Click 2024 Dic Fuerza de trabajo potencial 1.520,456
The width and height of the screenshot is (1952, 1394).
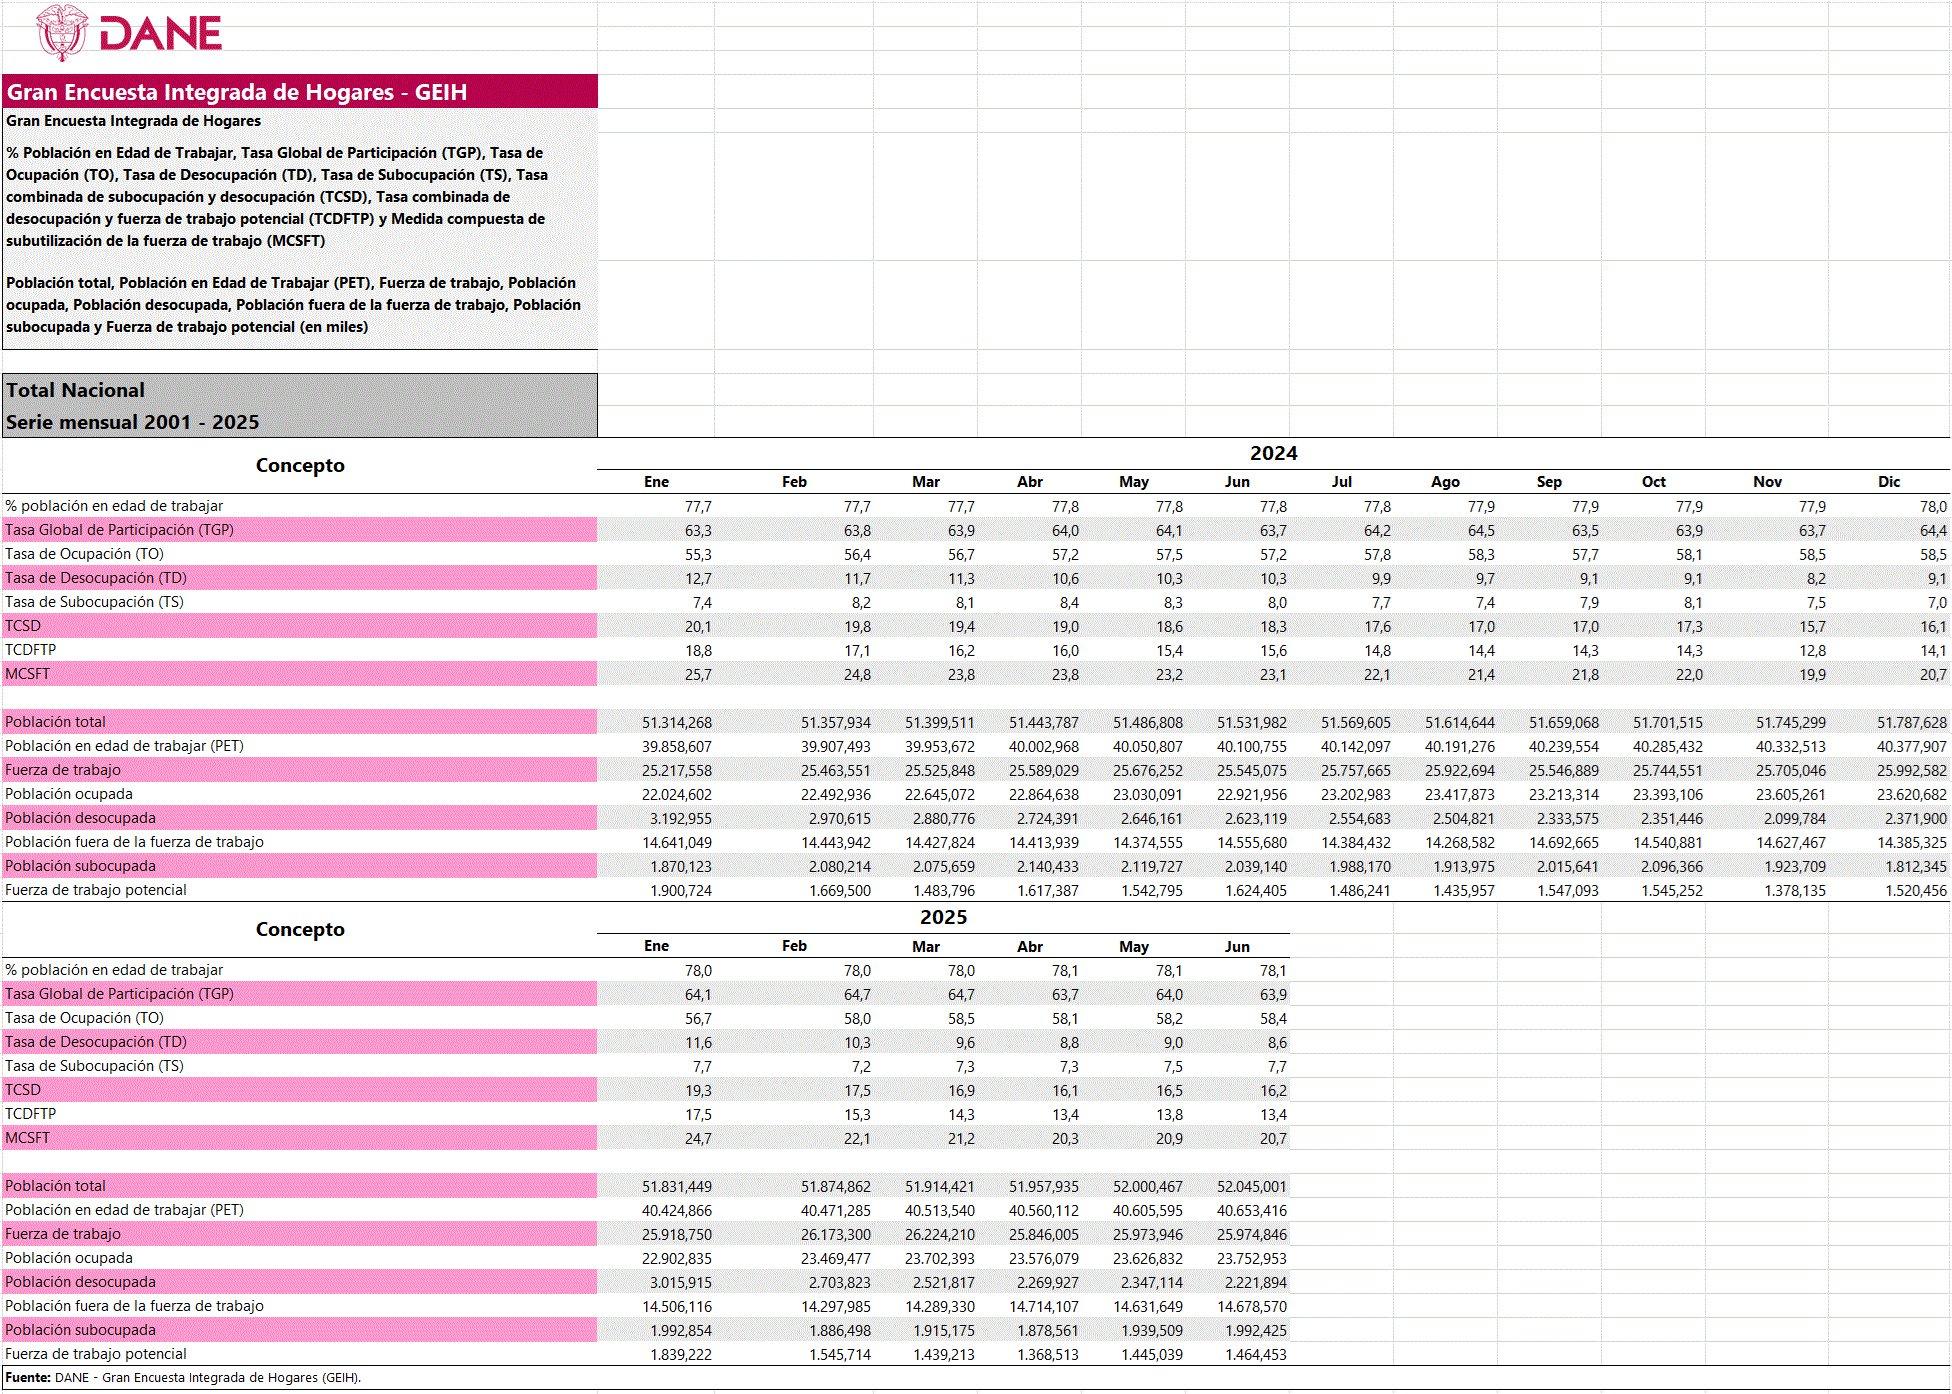(x=1916, y=891)
